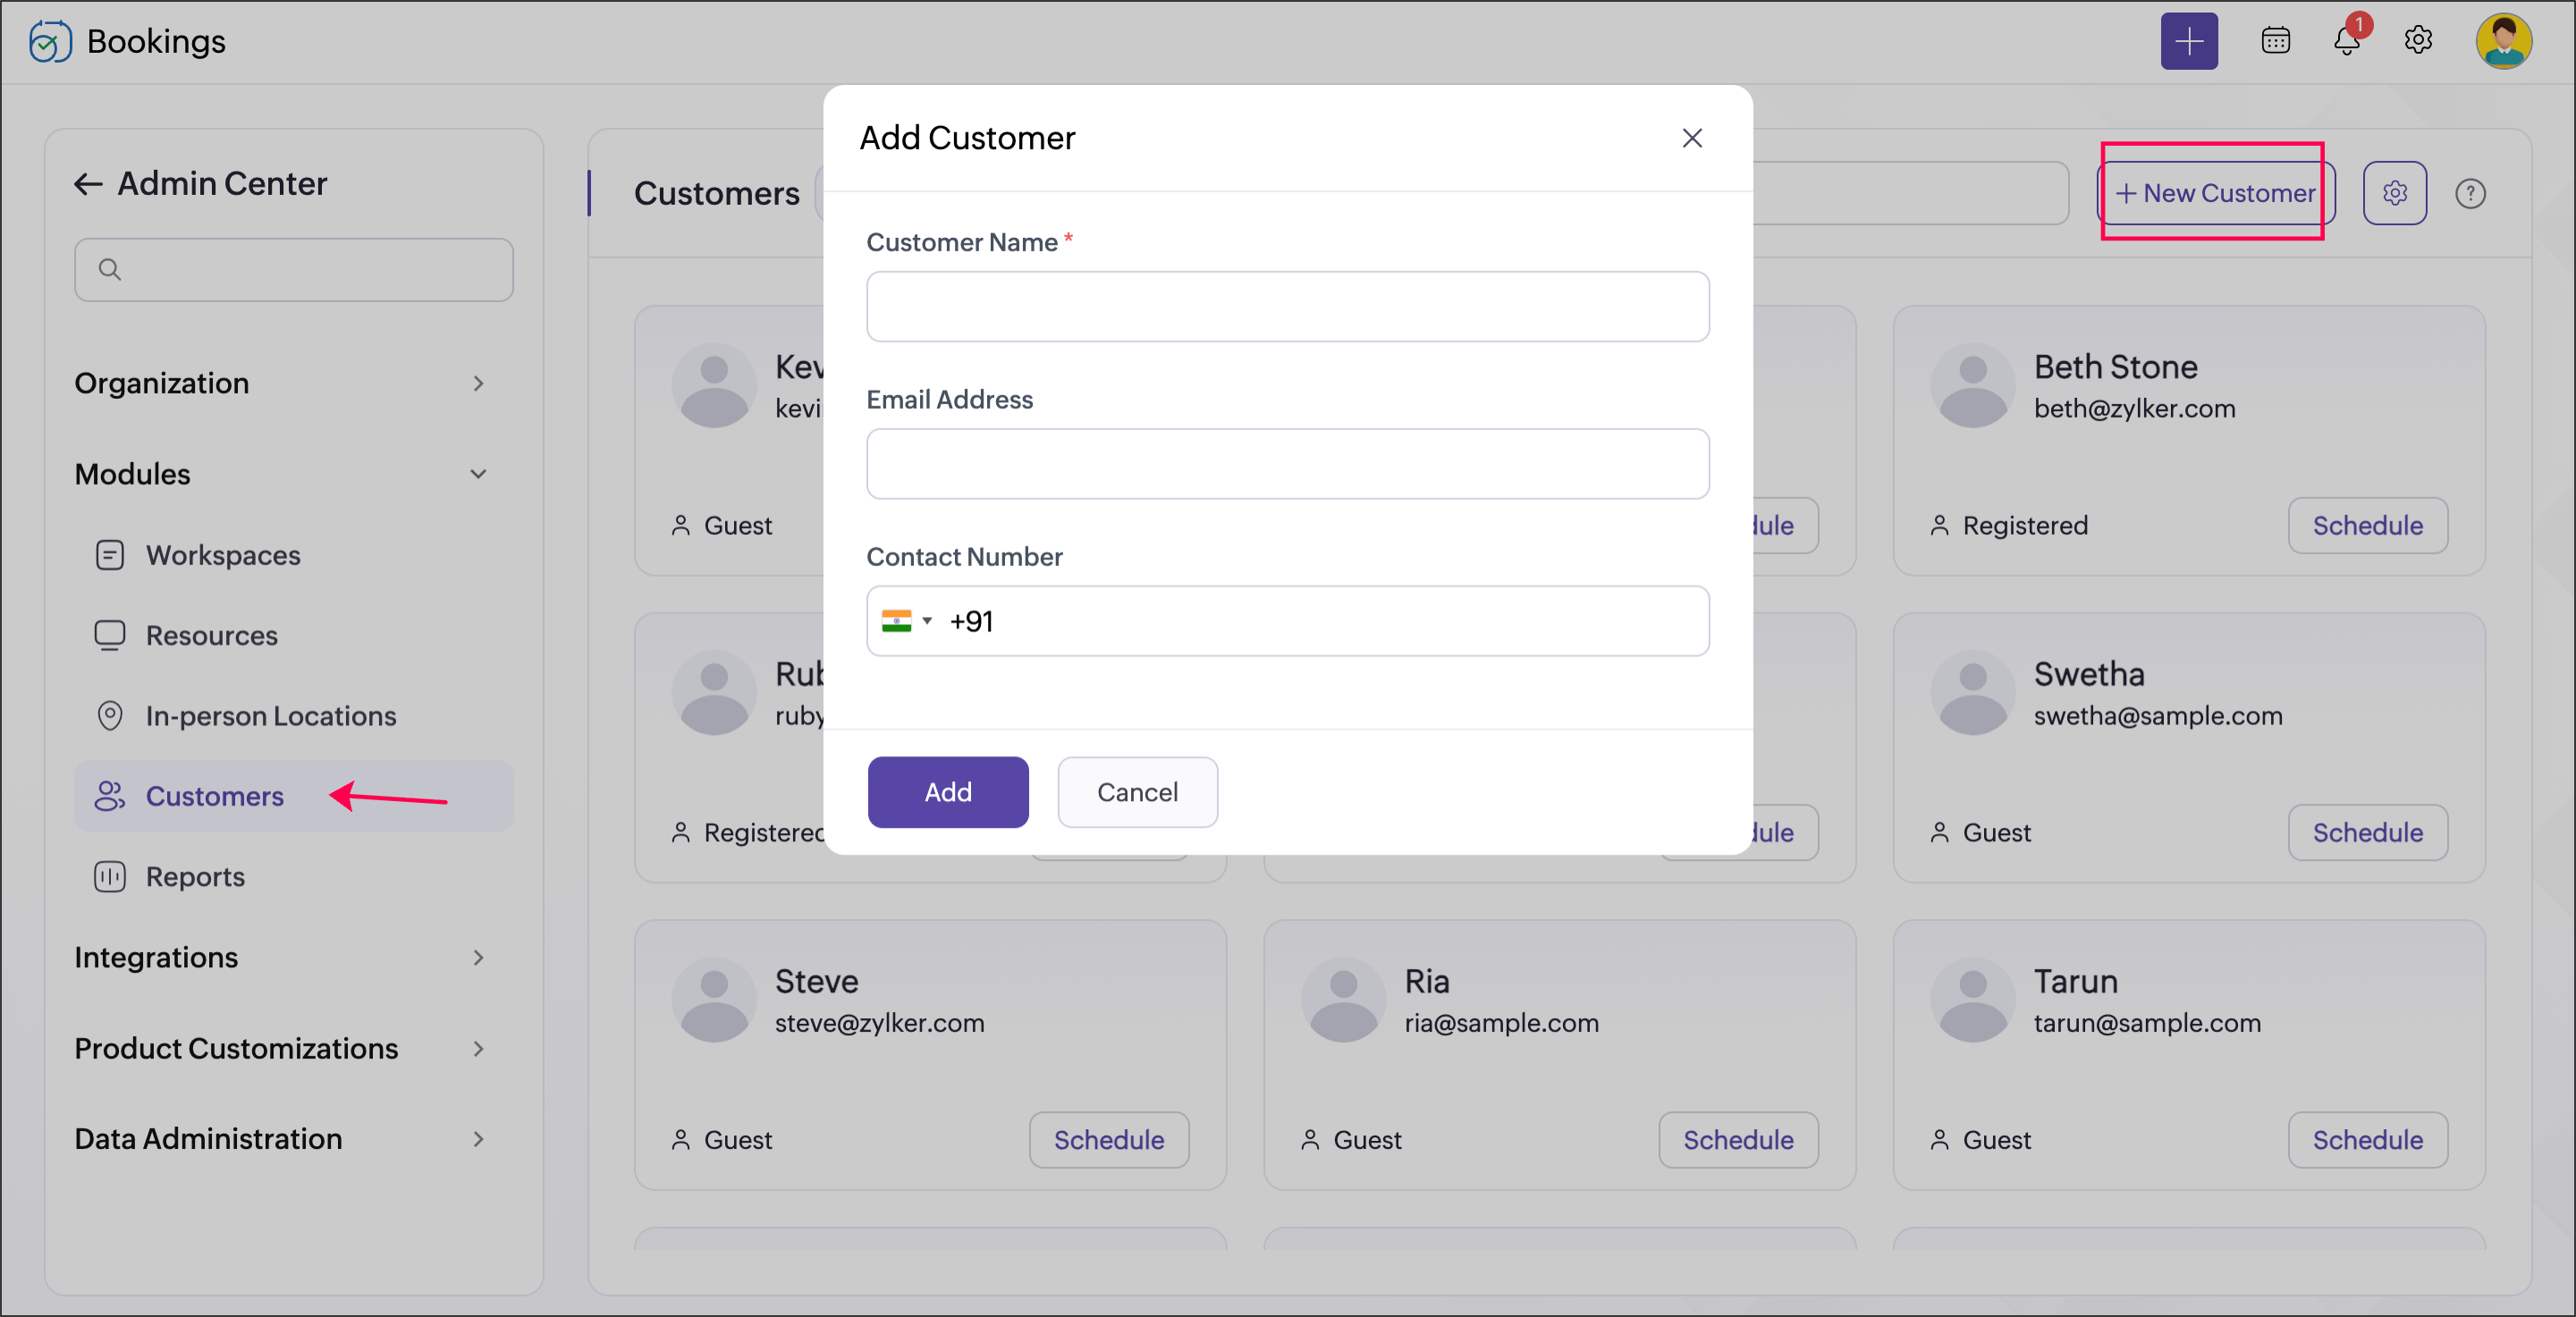Image resolution: width=2576 pixels, height=1317 pixels.
Task: Click the Email Address field
Action: tap(1287, 464)
